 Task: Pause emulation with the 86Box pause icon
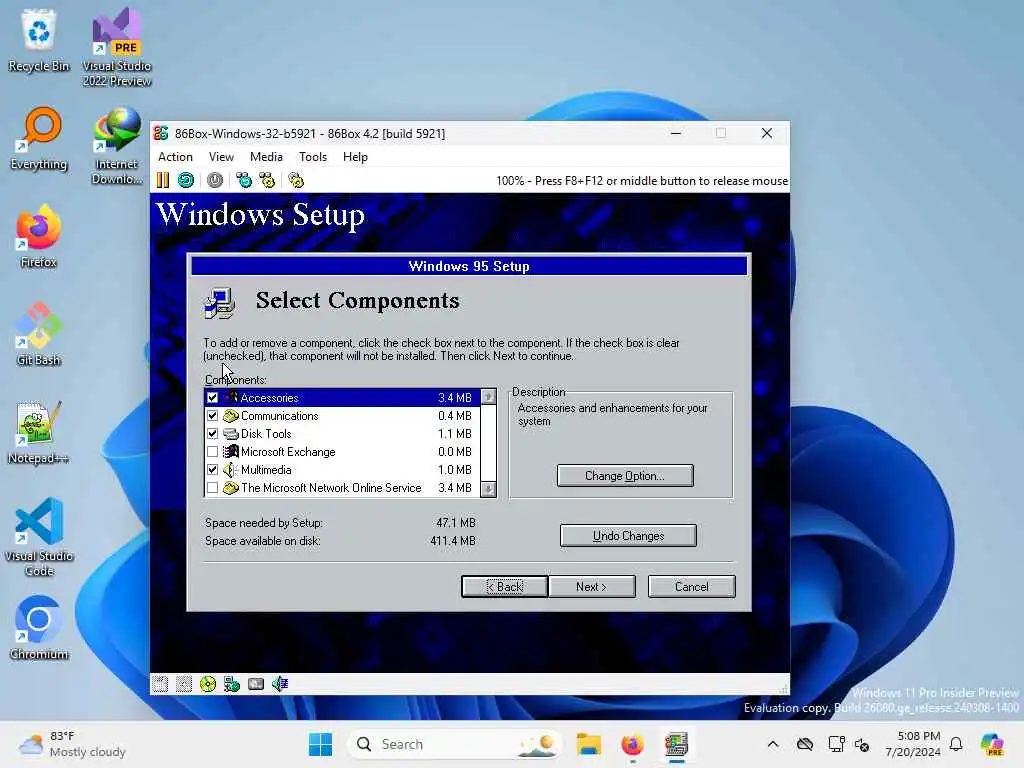pyautogui.click(x=163, y=180)
